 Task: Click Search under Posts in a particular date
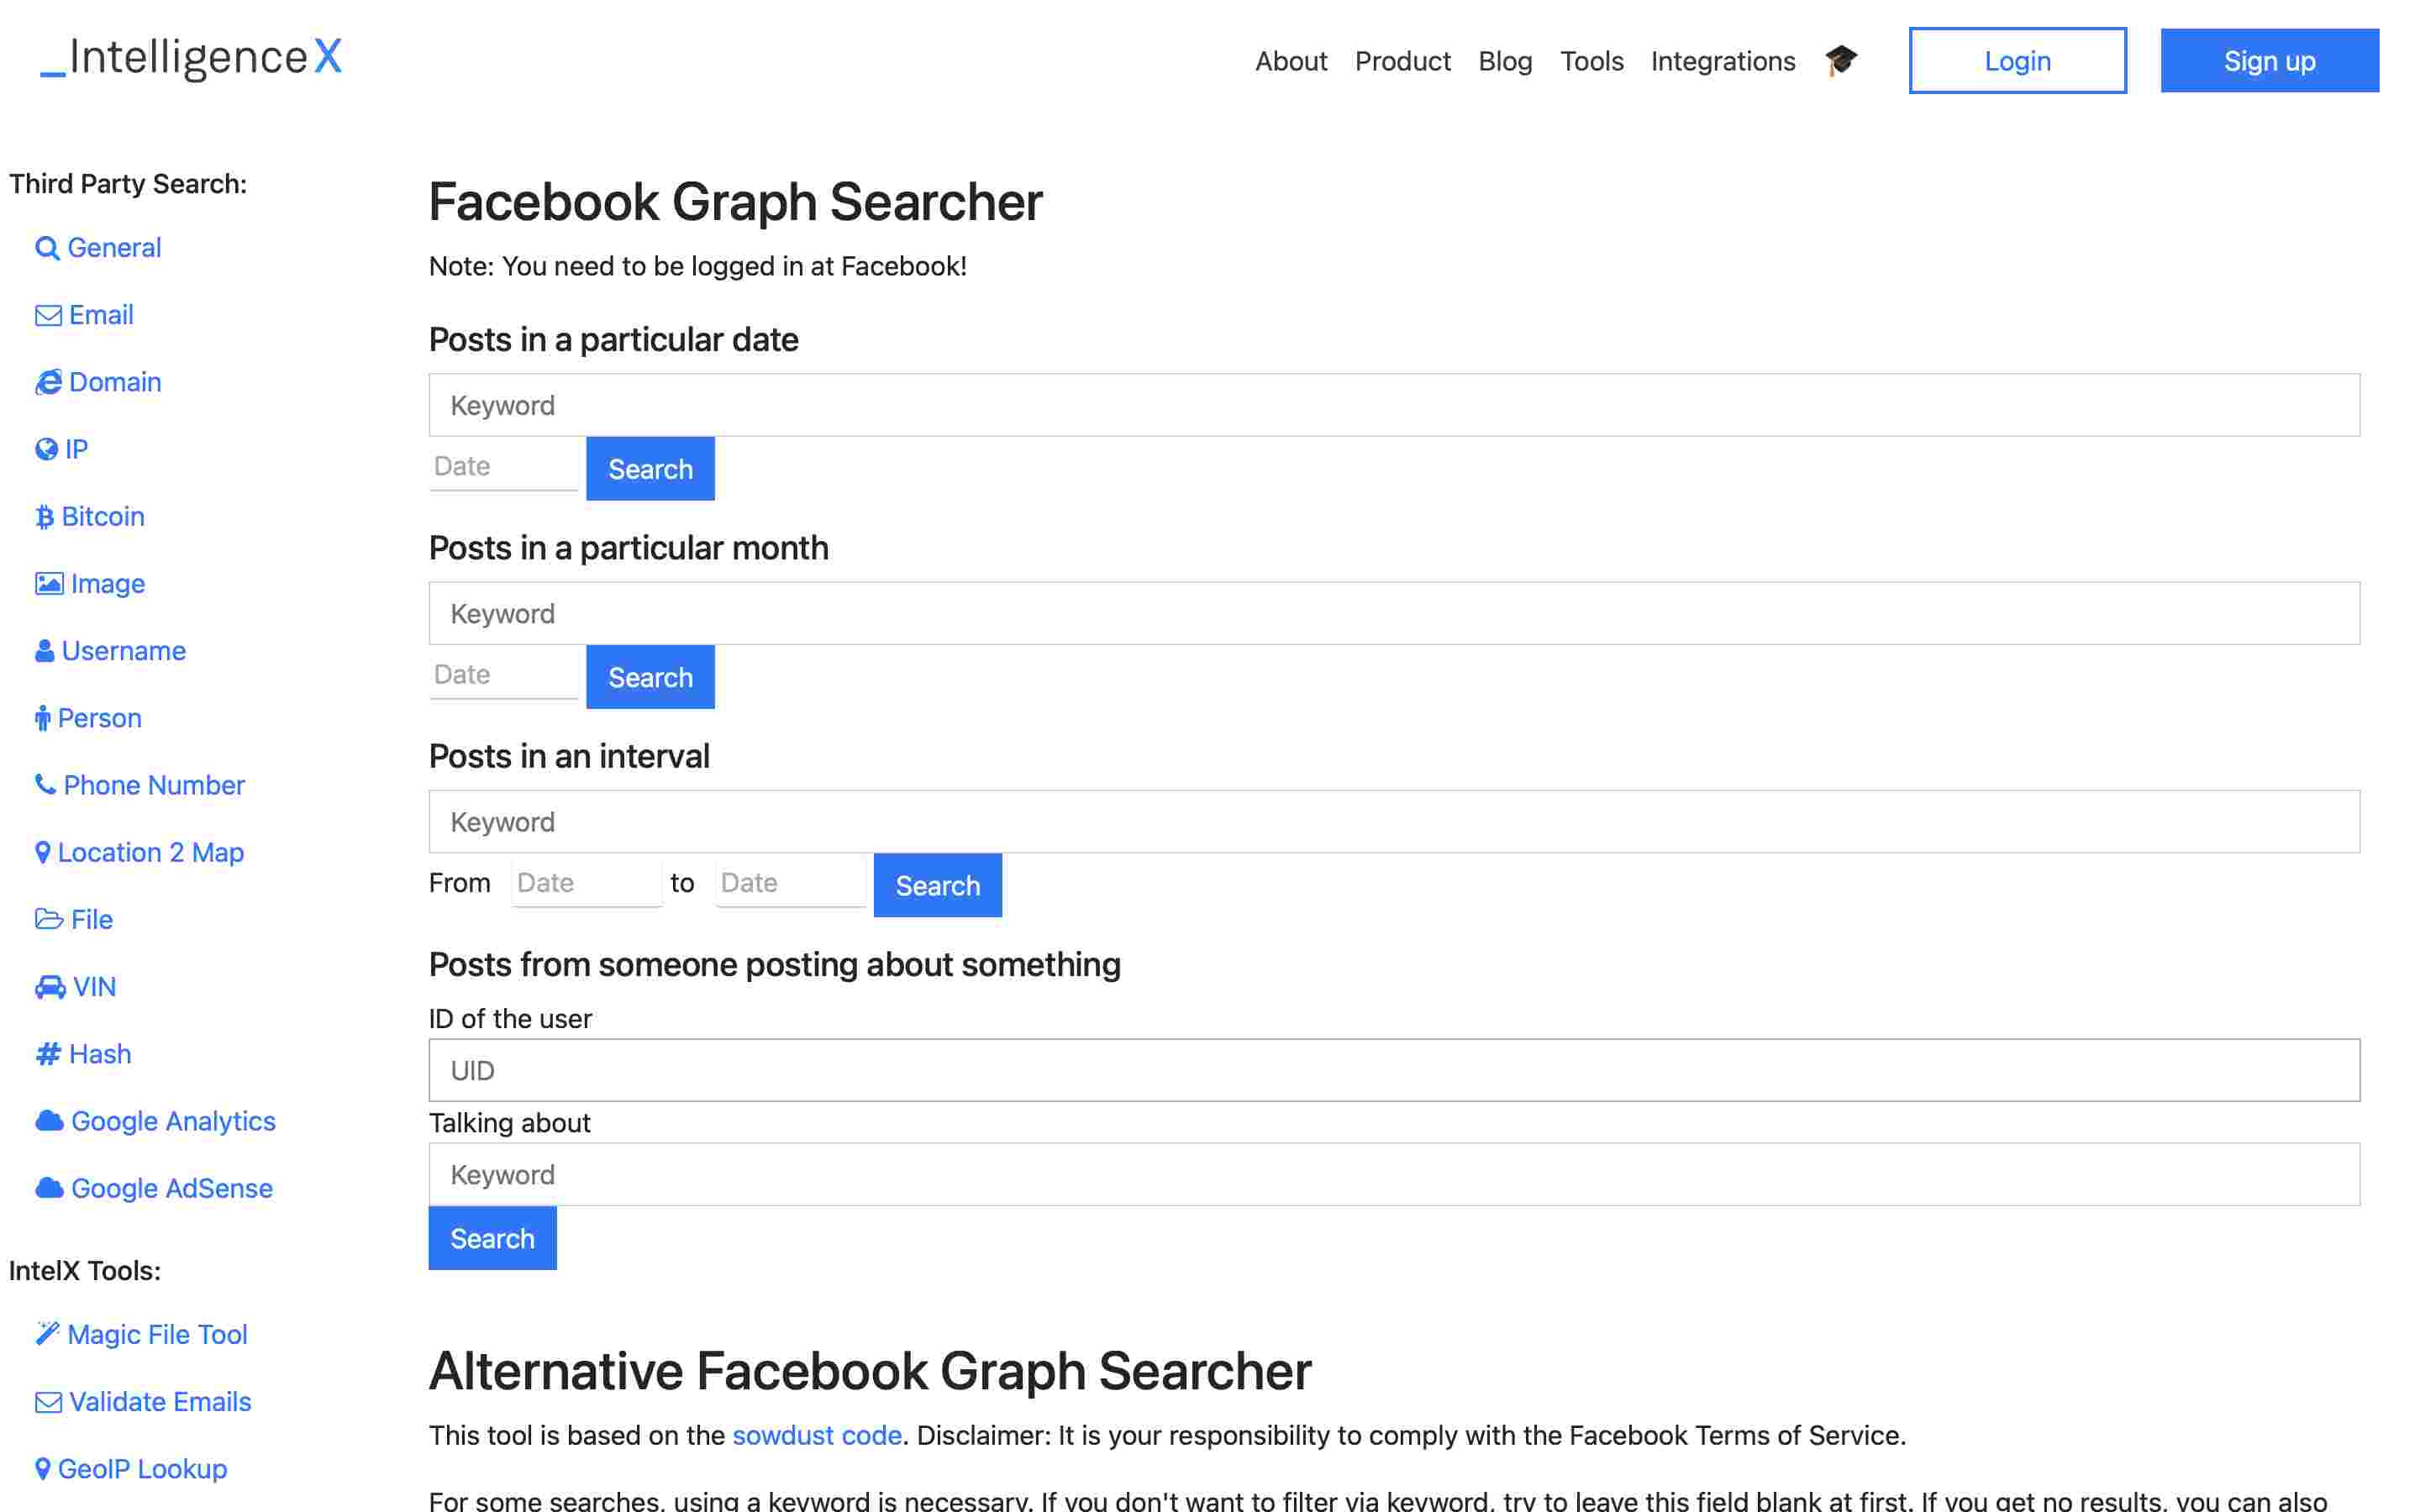pyautogui.click(x=649, y=468)
